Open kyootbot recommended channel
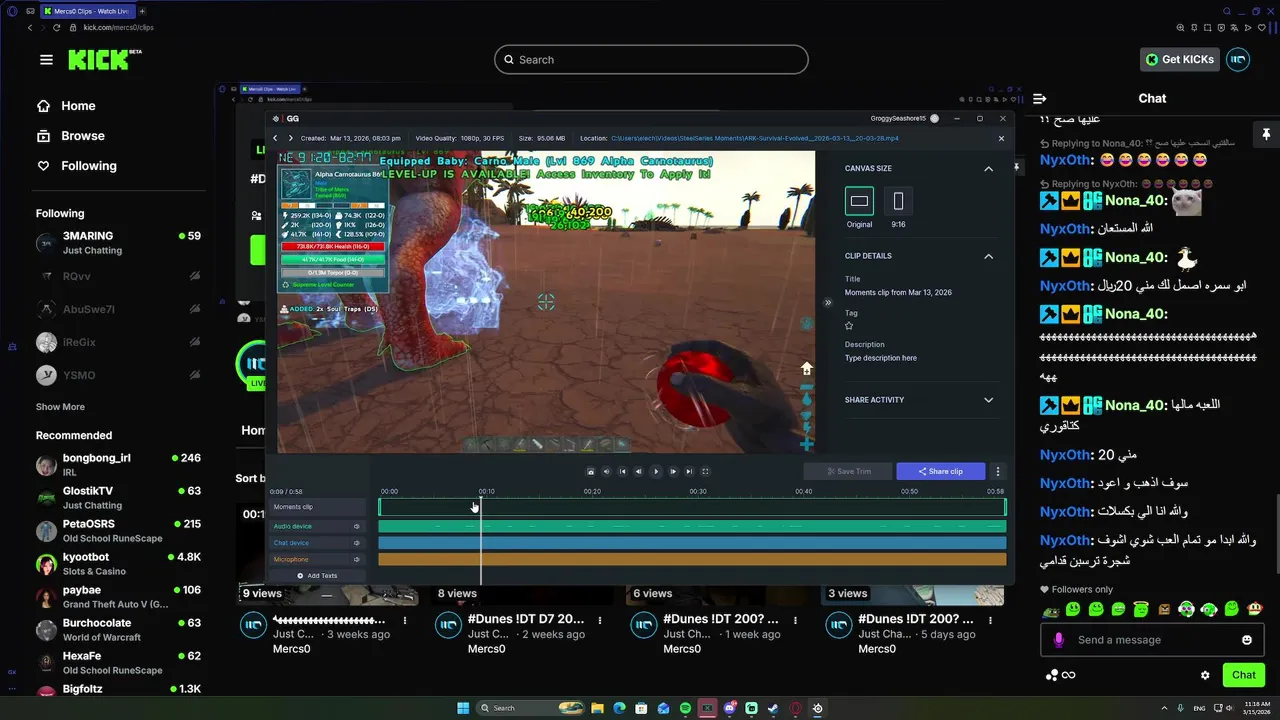This screenshot has height=720, width=1280. point(118,564)
